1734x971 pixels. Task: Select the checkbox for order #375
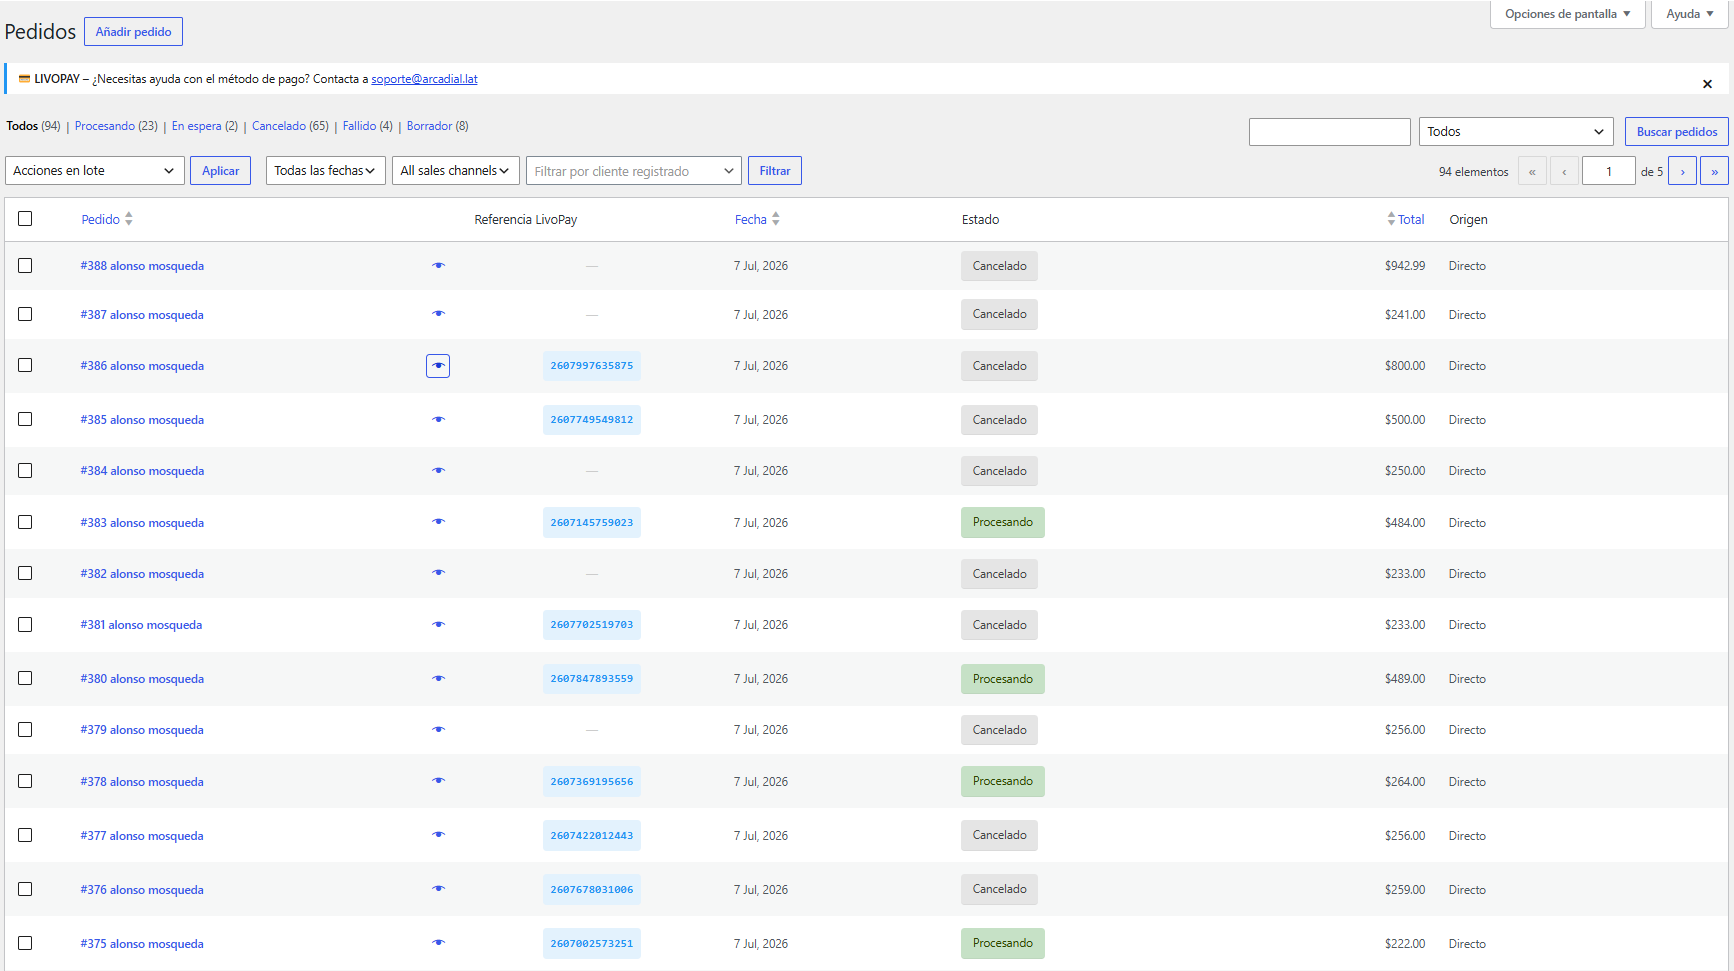click(x=25, y=943)
